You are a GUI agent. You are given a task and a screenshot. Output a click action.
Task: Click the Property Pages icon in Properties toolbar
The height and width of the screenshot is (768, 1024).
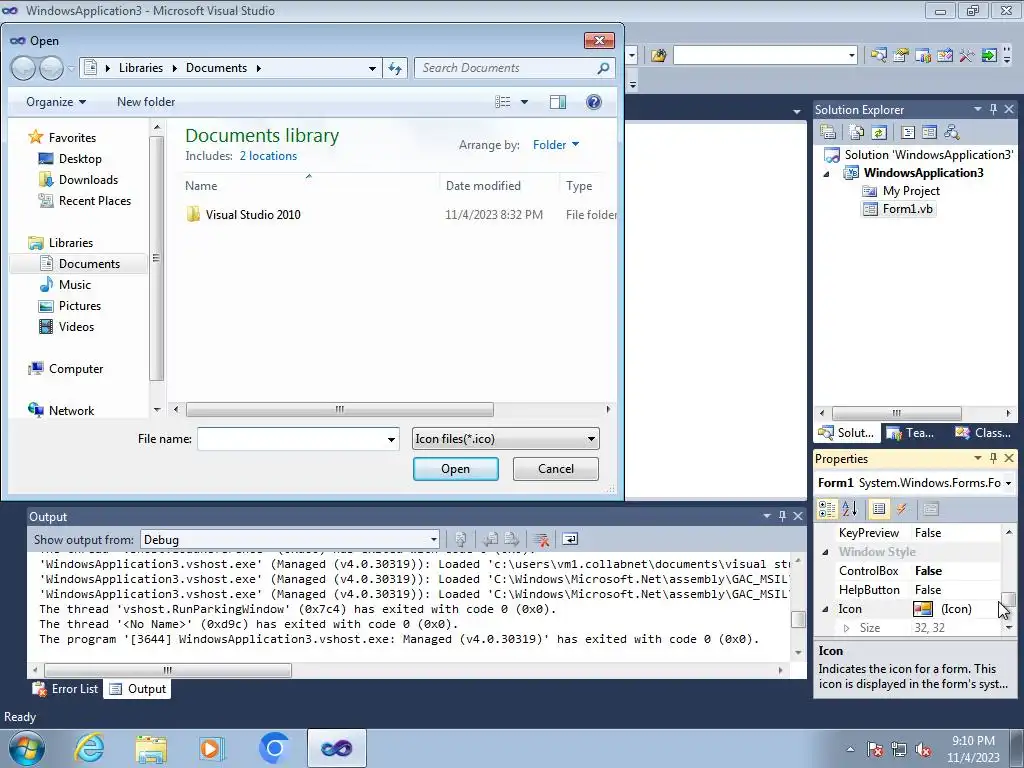click(x=931, y=509)
